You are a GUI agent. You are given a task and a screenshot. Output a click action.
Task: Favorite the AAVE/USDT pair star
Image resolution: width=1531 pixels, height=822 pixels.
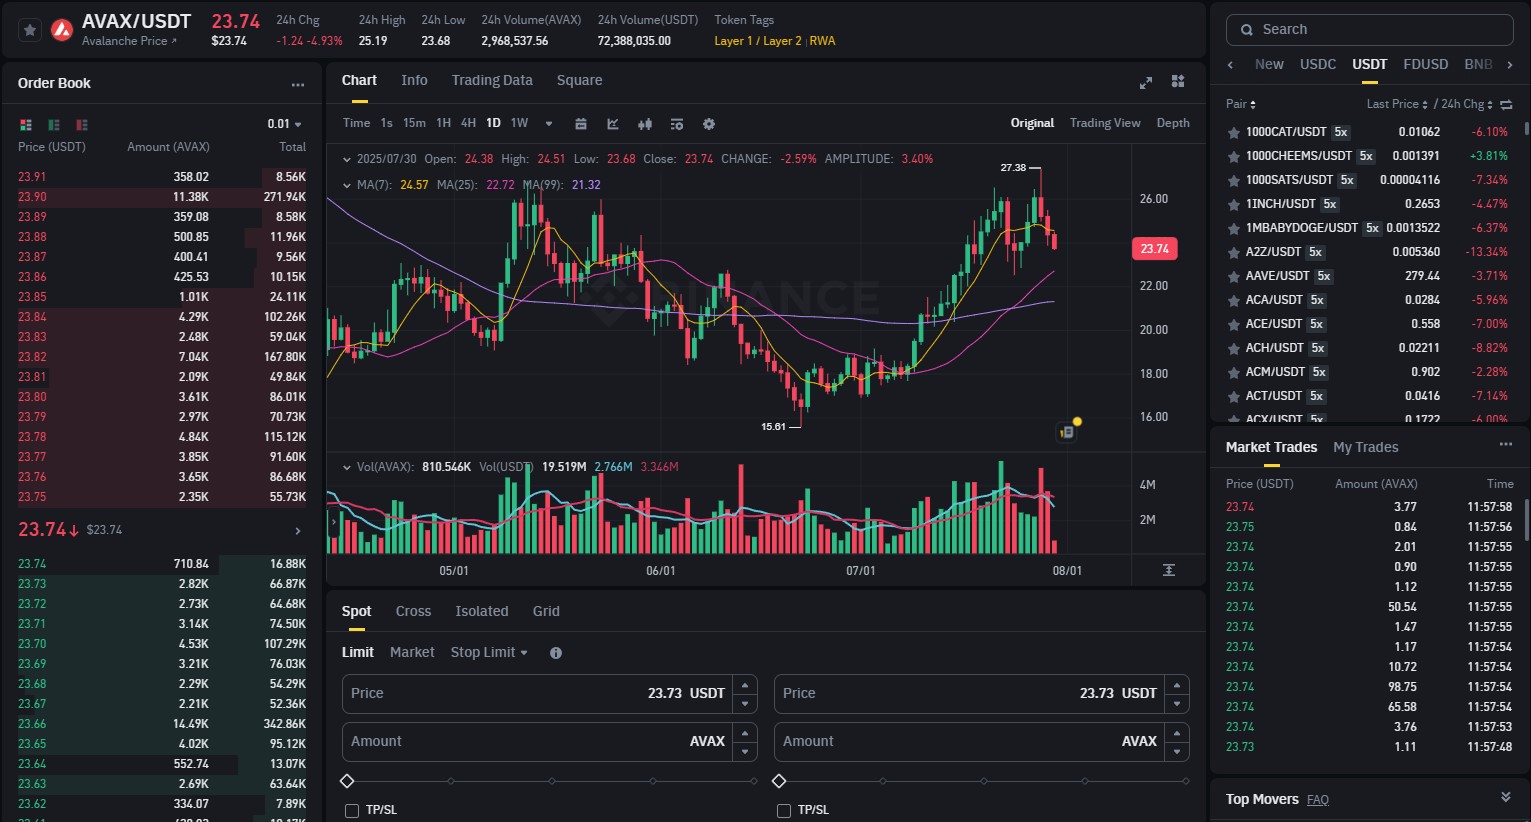coord(1234,276)
